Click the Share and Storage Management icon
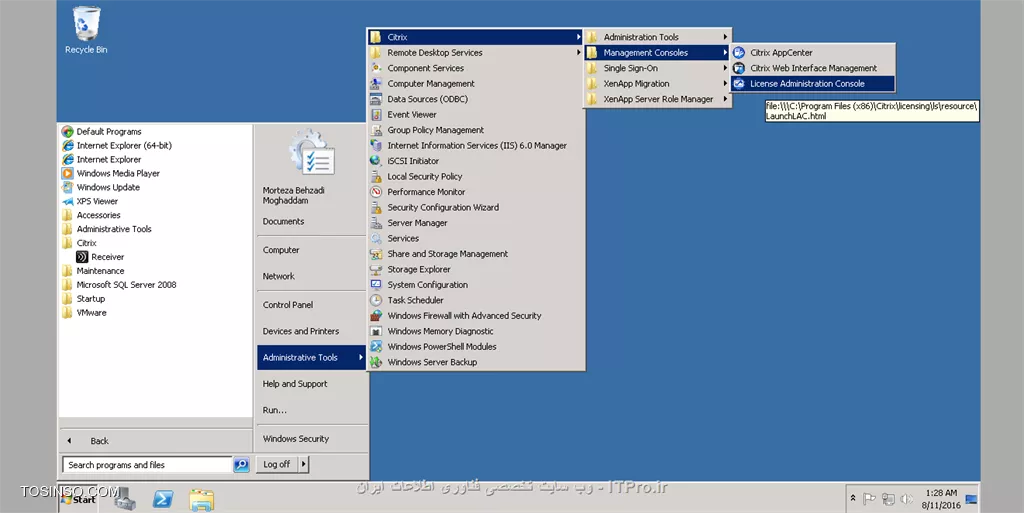This screenshot has width=1024, height=513. click(376, 254)
